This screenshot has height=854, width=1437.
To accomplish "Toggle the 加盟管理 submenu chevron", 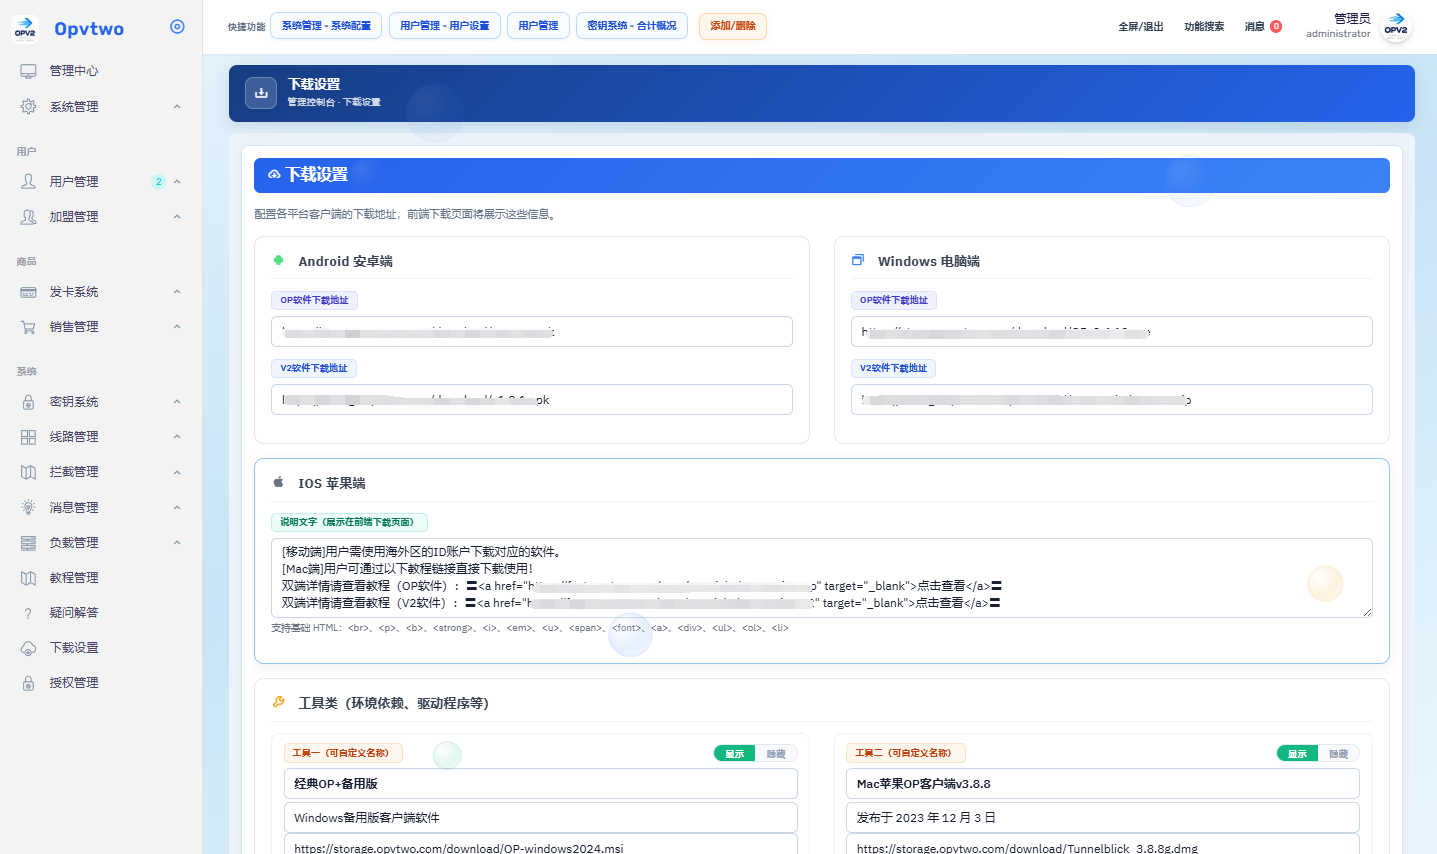I will coord(177,217).
